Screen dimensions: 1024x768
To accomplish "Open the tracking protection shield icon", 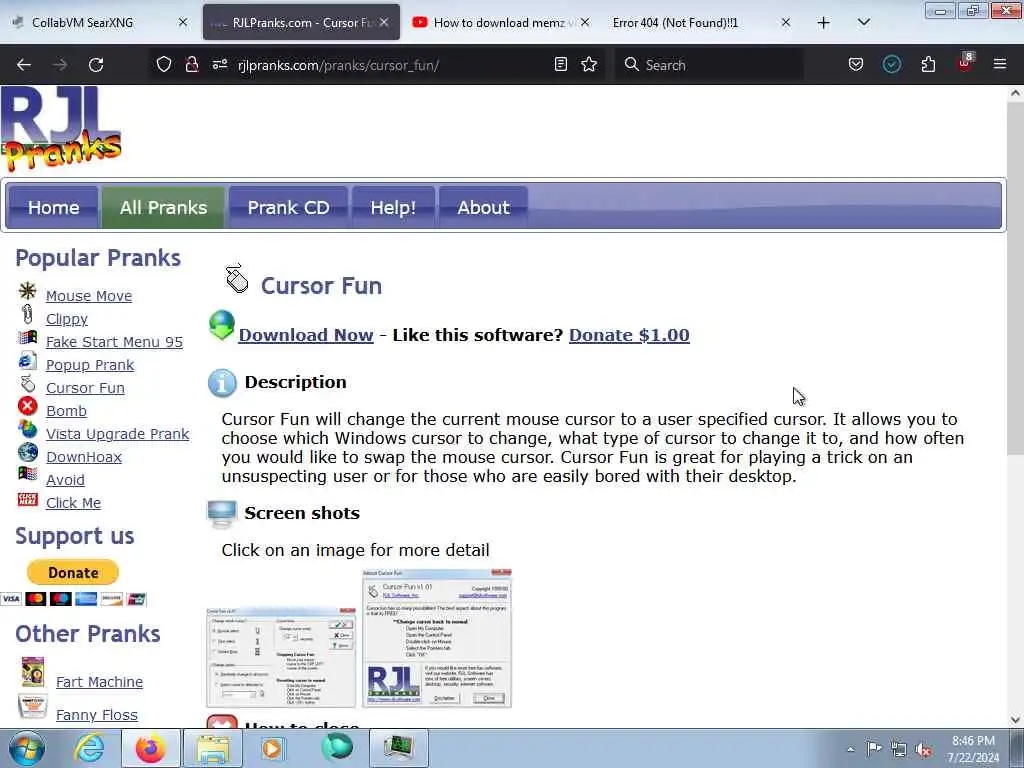I will [164, 64].
